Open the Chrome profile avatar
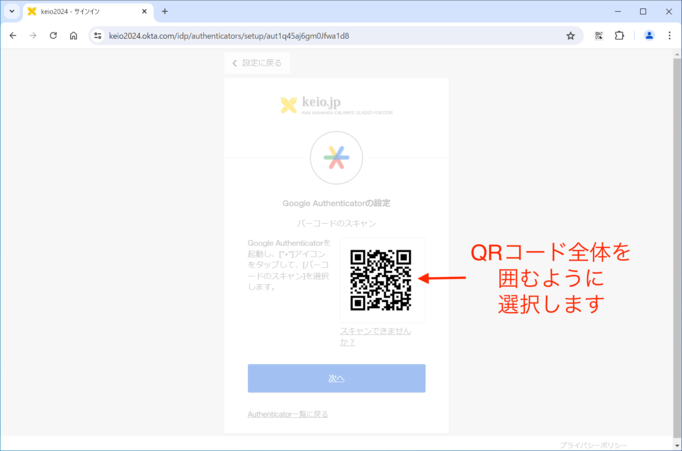This screenshot has width=682, height=451. pos(649,35)
